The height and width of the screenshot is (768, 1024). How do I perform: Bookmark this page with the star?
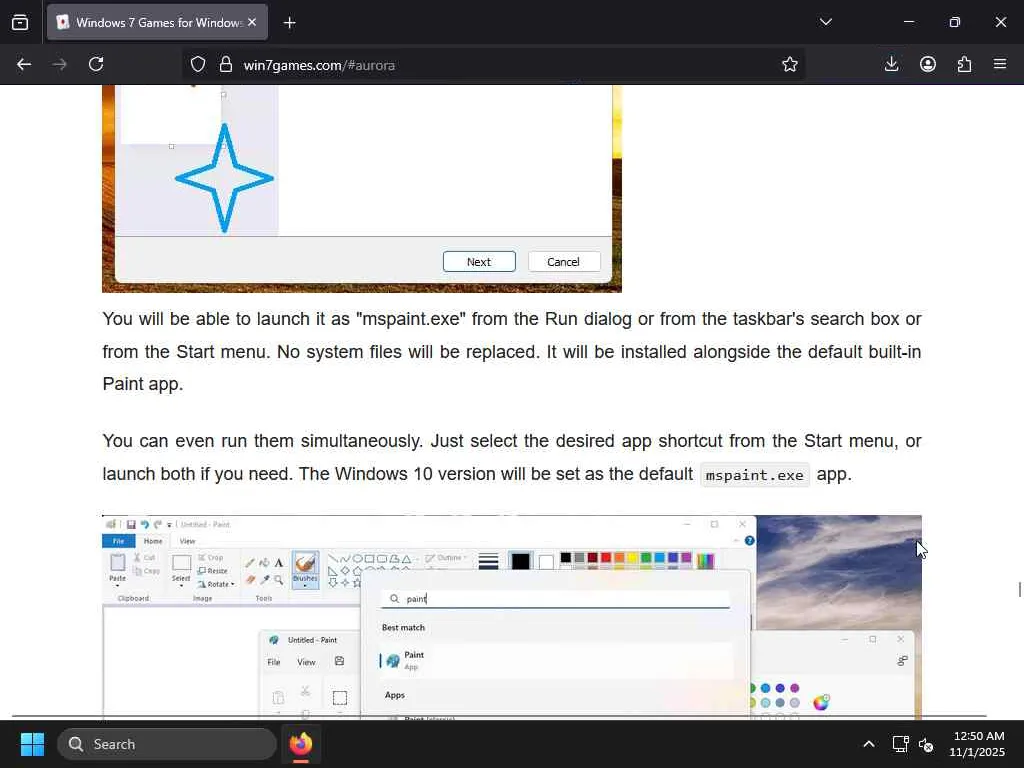(790, 65)
